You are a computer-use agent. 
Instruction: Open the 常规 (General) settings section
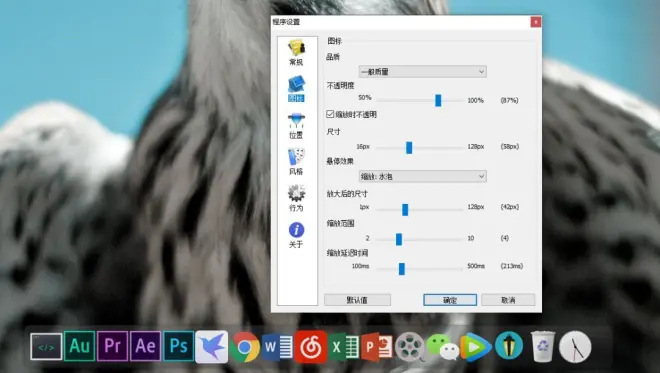click(x=296, y=53)
